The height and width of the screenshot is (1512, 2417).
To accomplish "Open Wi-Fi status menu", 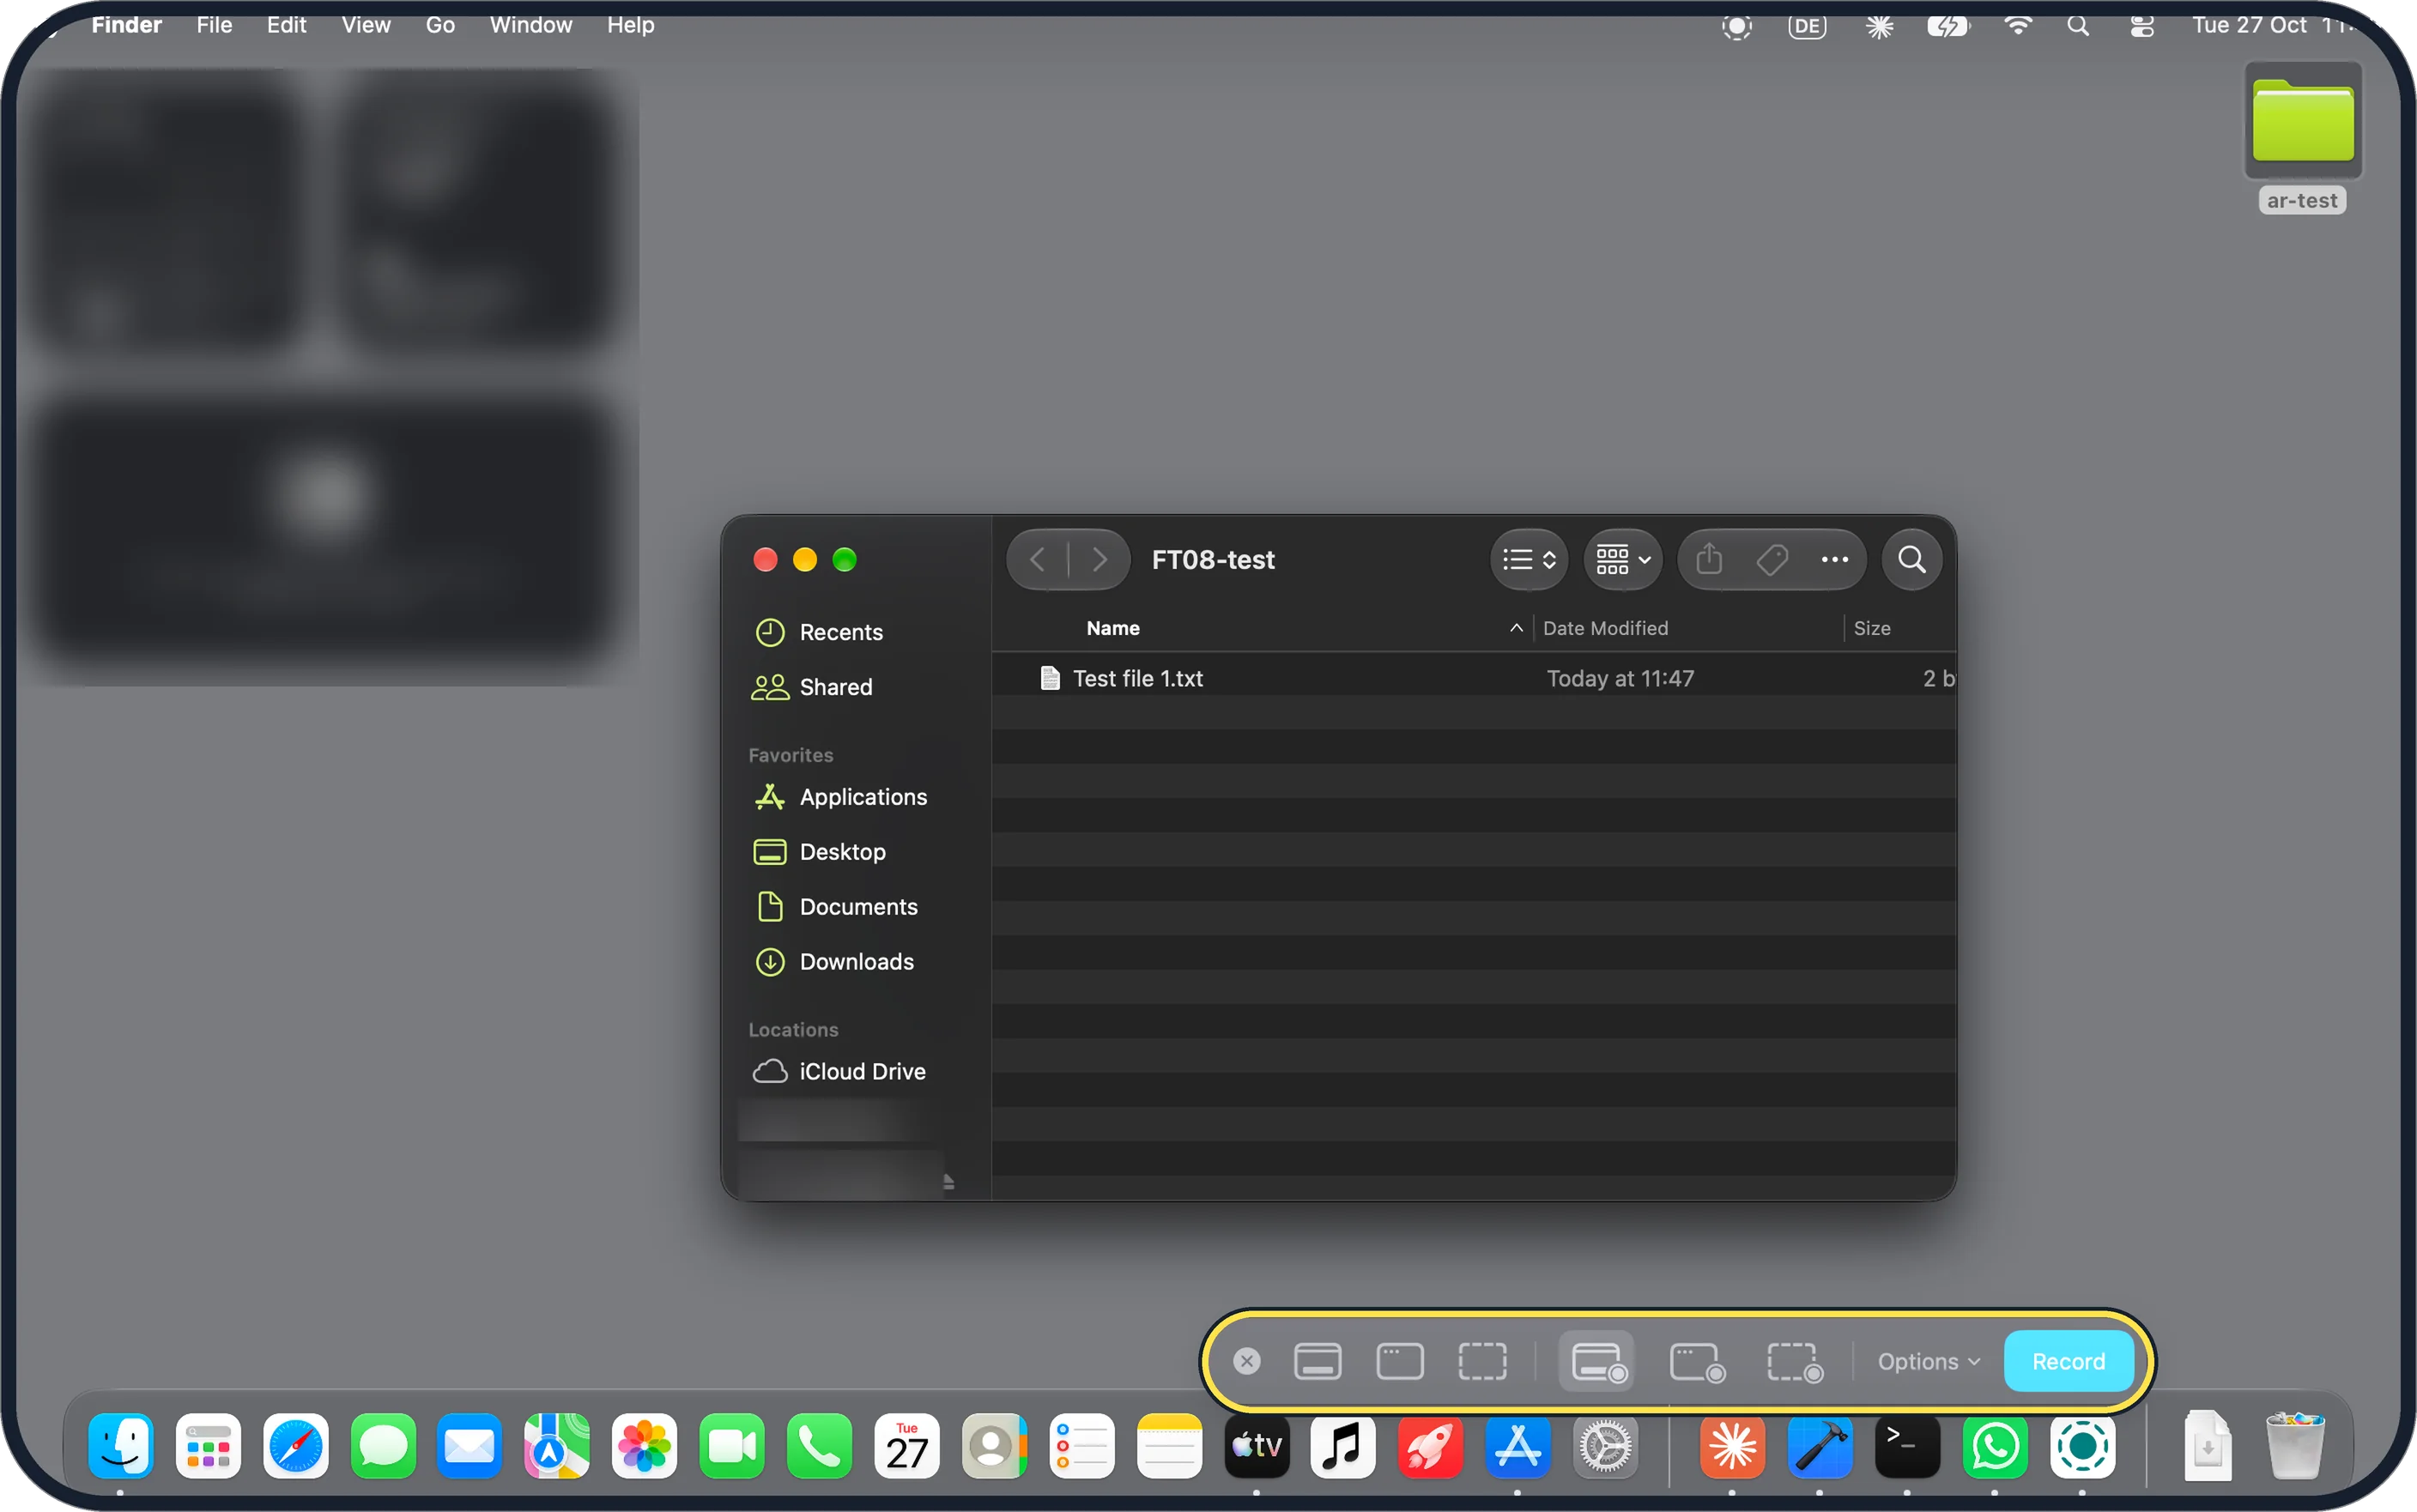I will (x=2017, y=26).
